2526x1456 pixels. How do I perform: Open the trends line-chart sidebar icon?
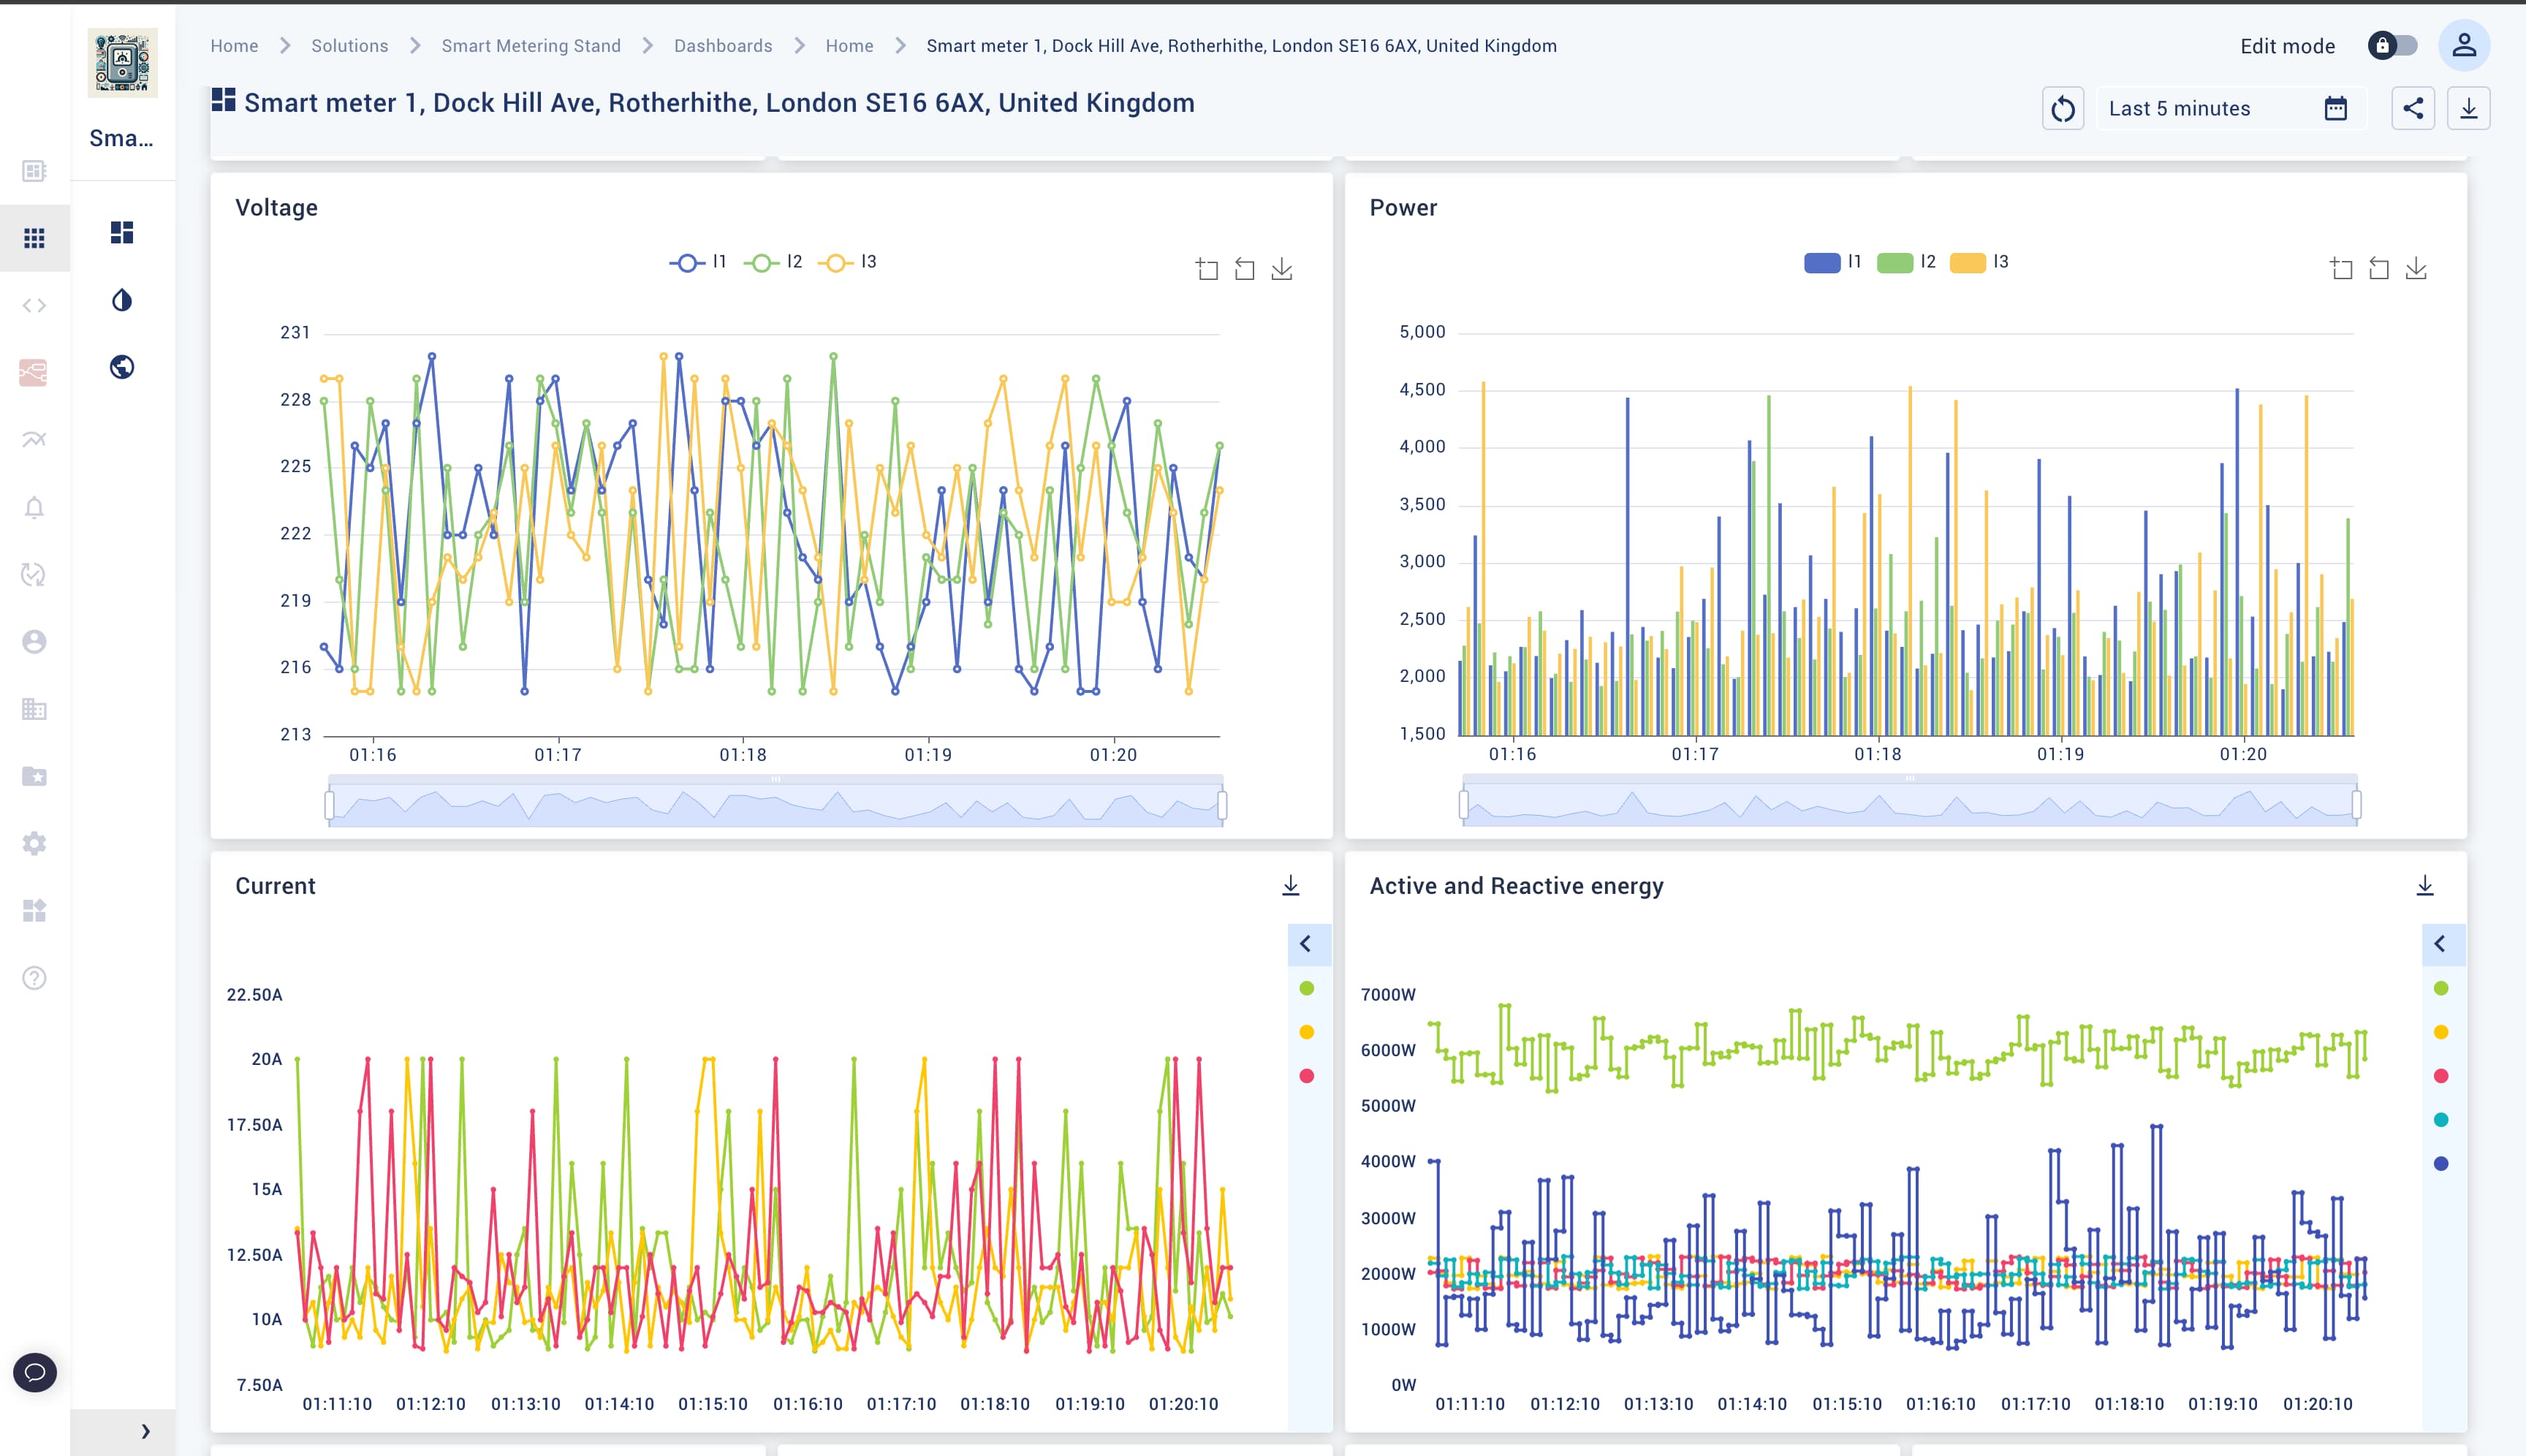coord(34,439)
